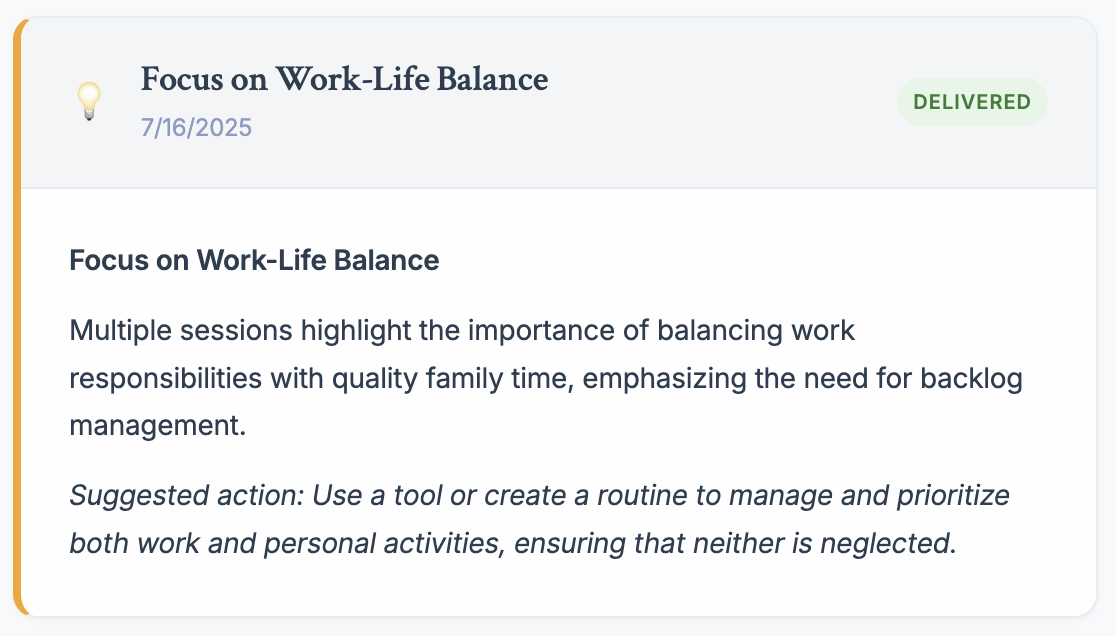The image size is (1116, 636).
Task: Click the bold 'Focus on Work-Life Balance' body heading
Action: click(254, 260)
